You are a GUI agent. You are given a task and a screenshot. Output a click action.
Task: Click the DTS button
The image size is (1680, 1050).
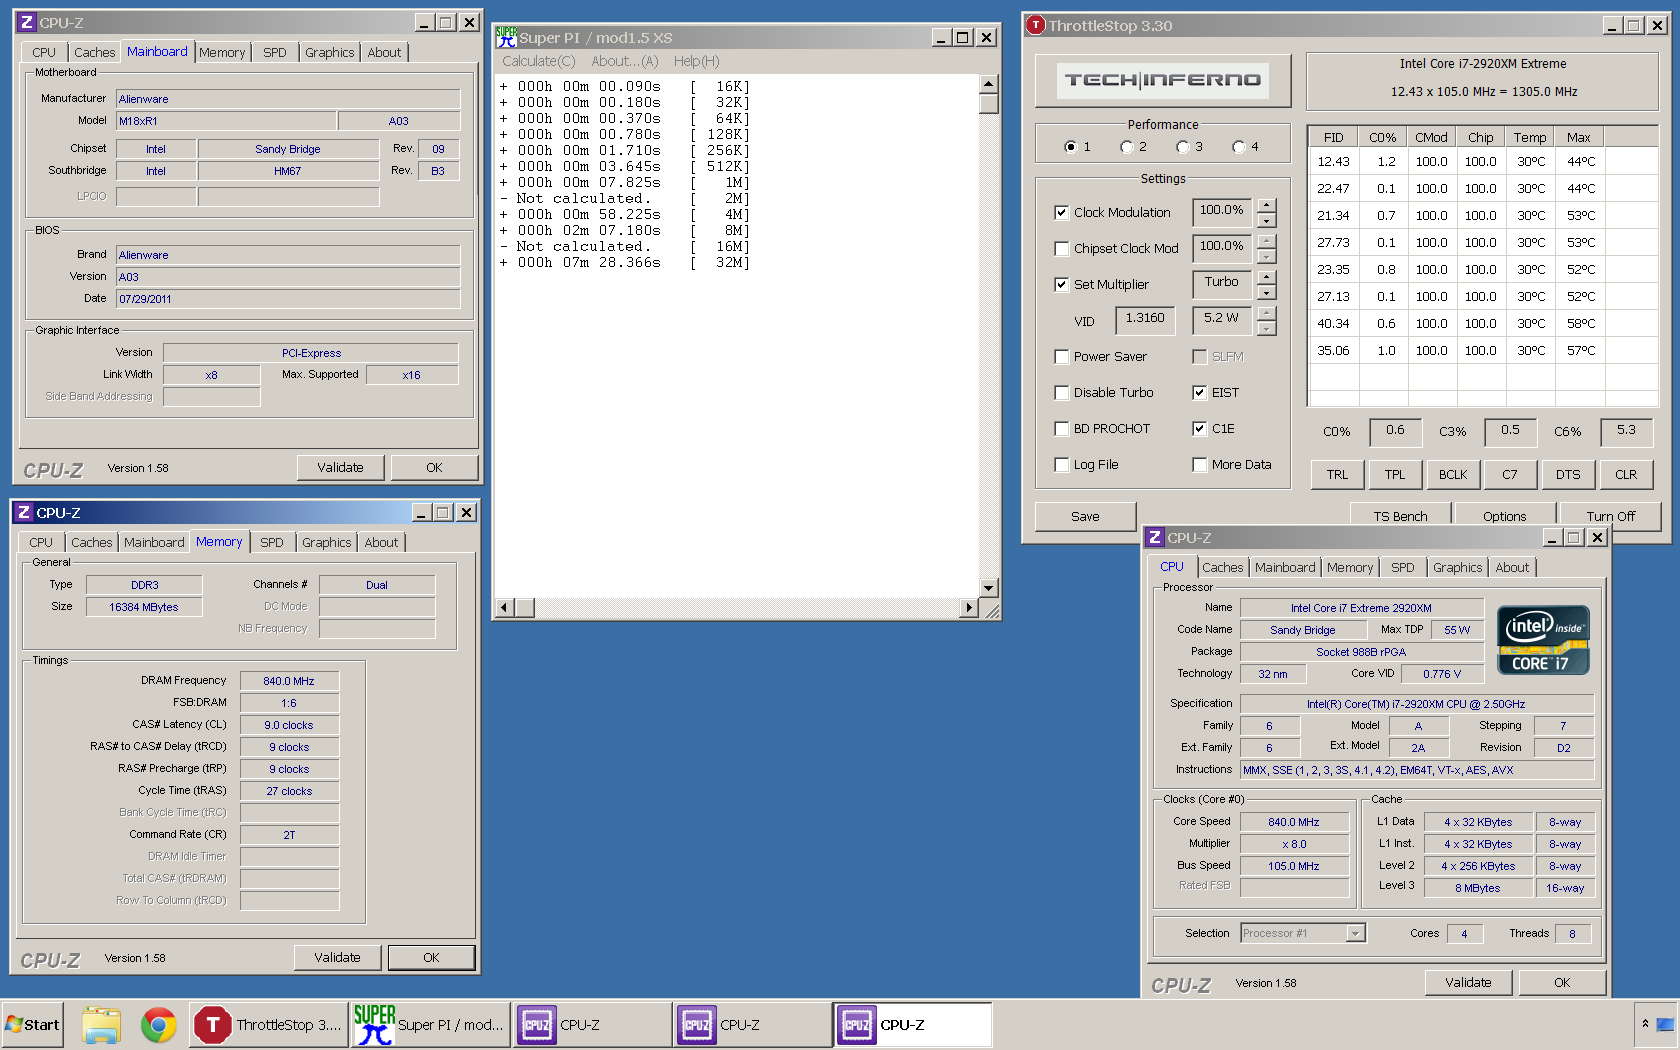(x=1568, y=474)
